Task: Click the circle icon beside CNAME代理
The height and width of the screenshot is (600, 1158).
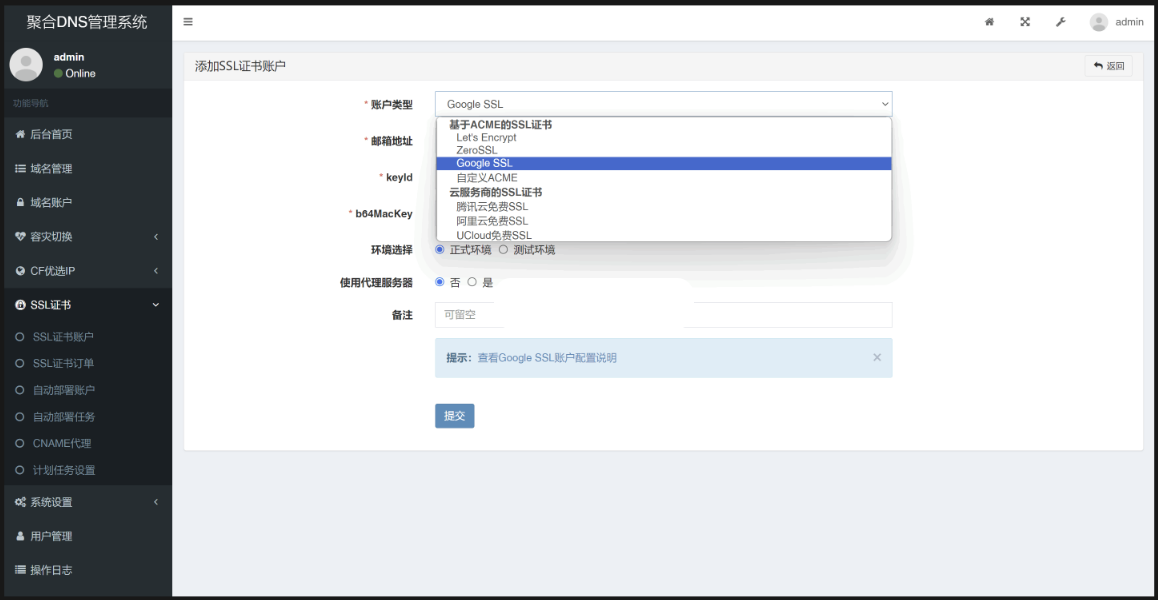Action: pyautogui.click(x=20, y=443)
